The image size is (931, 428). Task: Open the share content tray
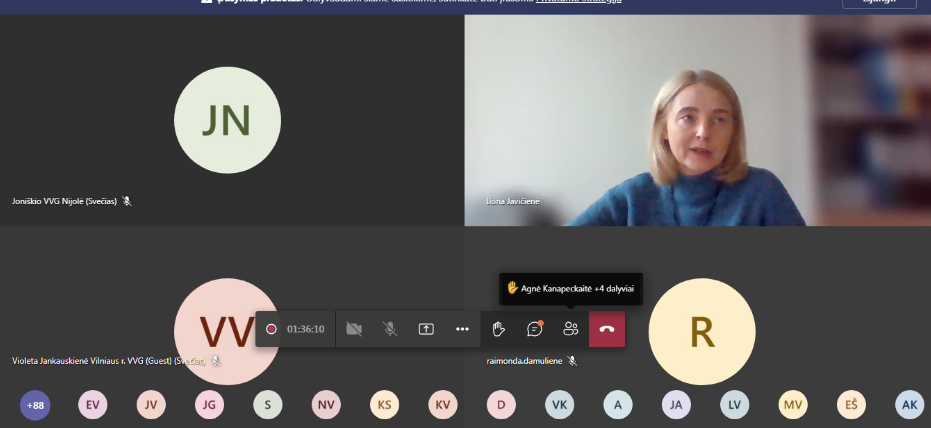point(426,329)
